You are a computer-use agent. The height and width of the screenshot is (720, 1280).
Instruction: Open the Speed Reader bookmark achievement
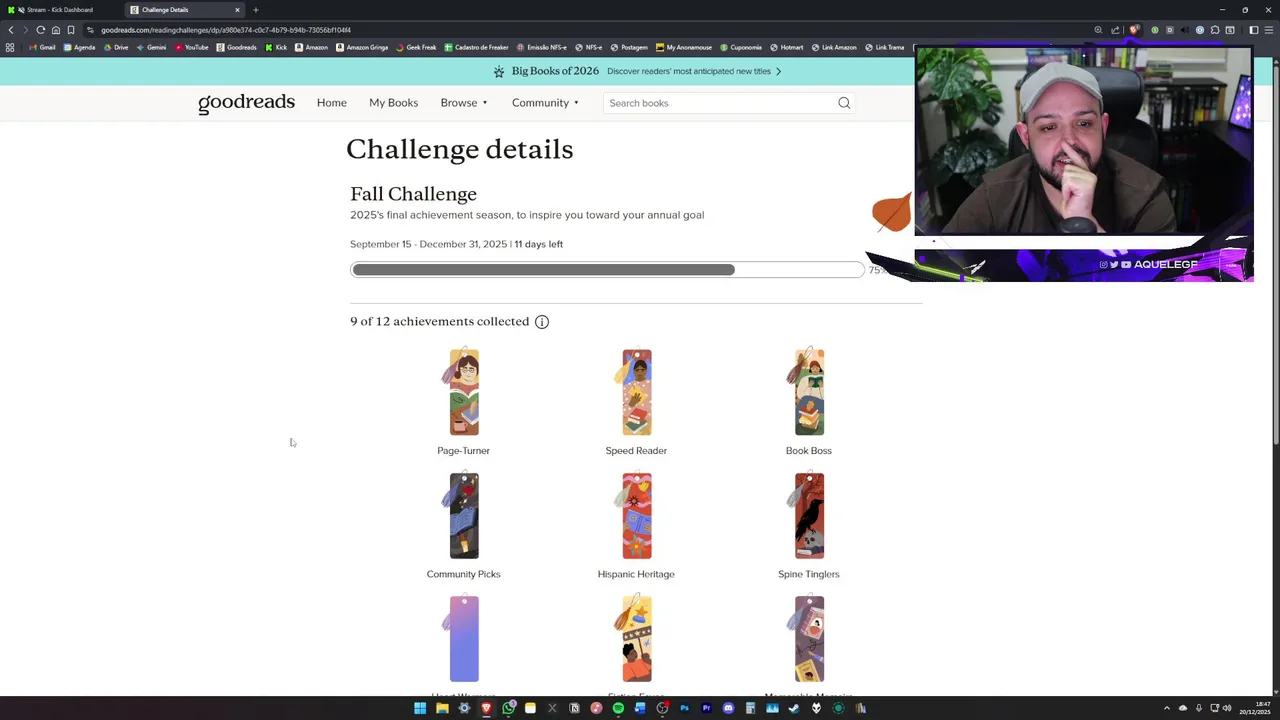[636, 392]
